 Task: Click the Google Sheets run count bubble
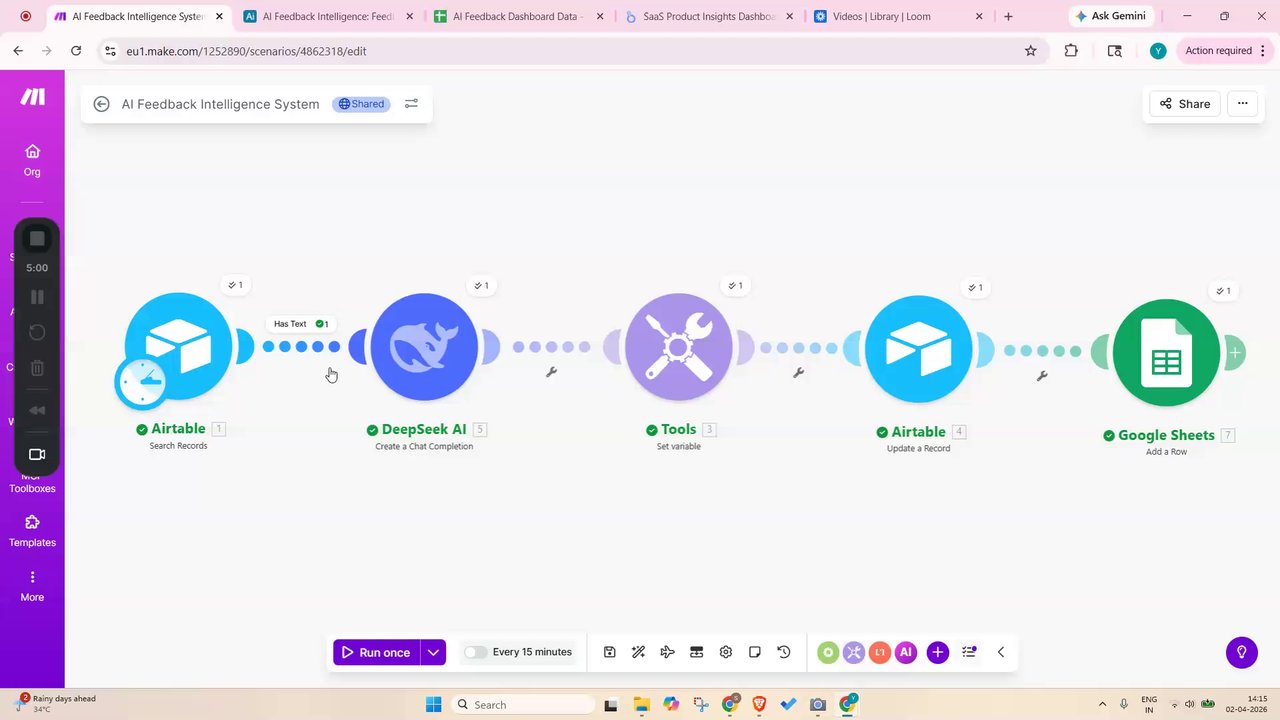click(x=1222, y=291)
